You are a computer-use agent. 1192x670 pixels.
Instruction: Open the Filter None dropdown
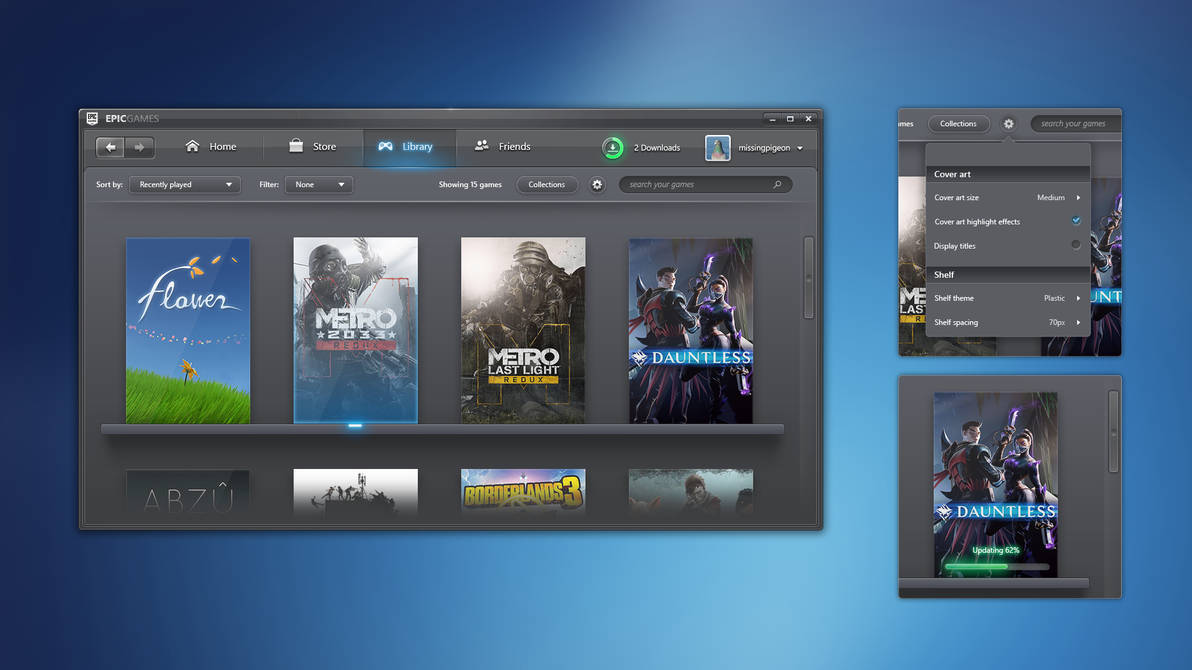pyautogui.click(x=319, y=185)
